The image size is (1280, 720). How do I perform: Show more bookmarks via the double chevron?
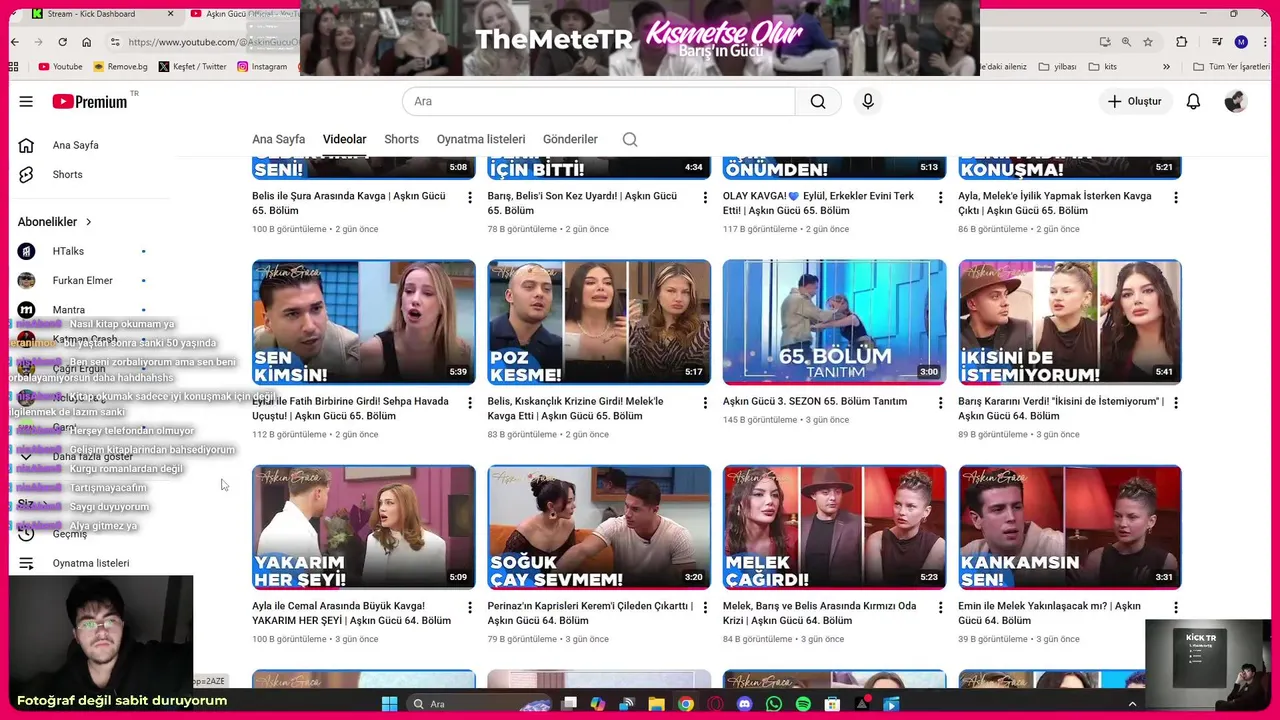click(x=1166, y=67)
